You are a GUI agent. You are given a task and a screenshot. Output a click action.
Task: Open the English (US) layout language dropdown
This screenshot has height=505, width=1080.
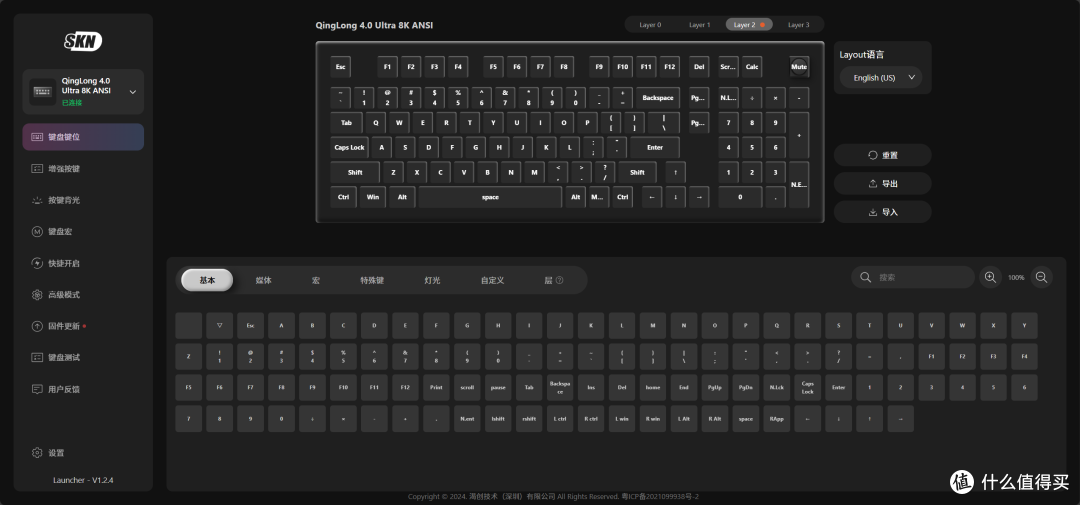pyautogui.click(x=881, y=78)
